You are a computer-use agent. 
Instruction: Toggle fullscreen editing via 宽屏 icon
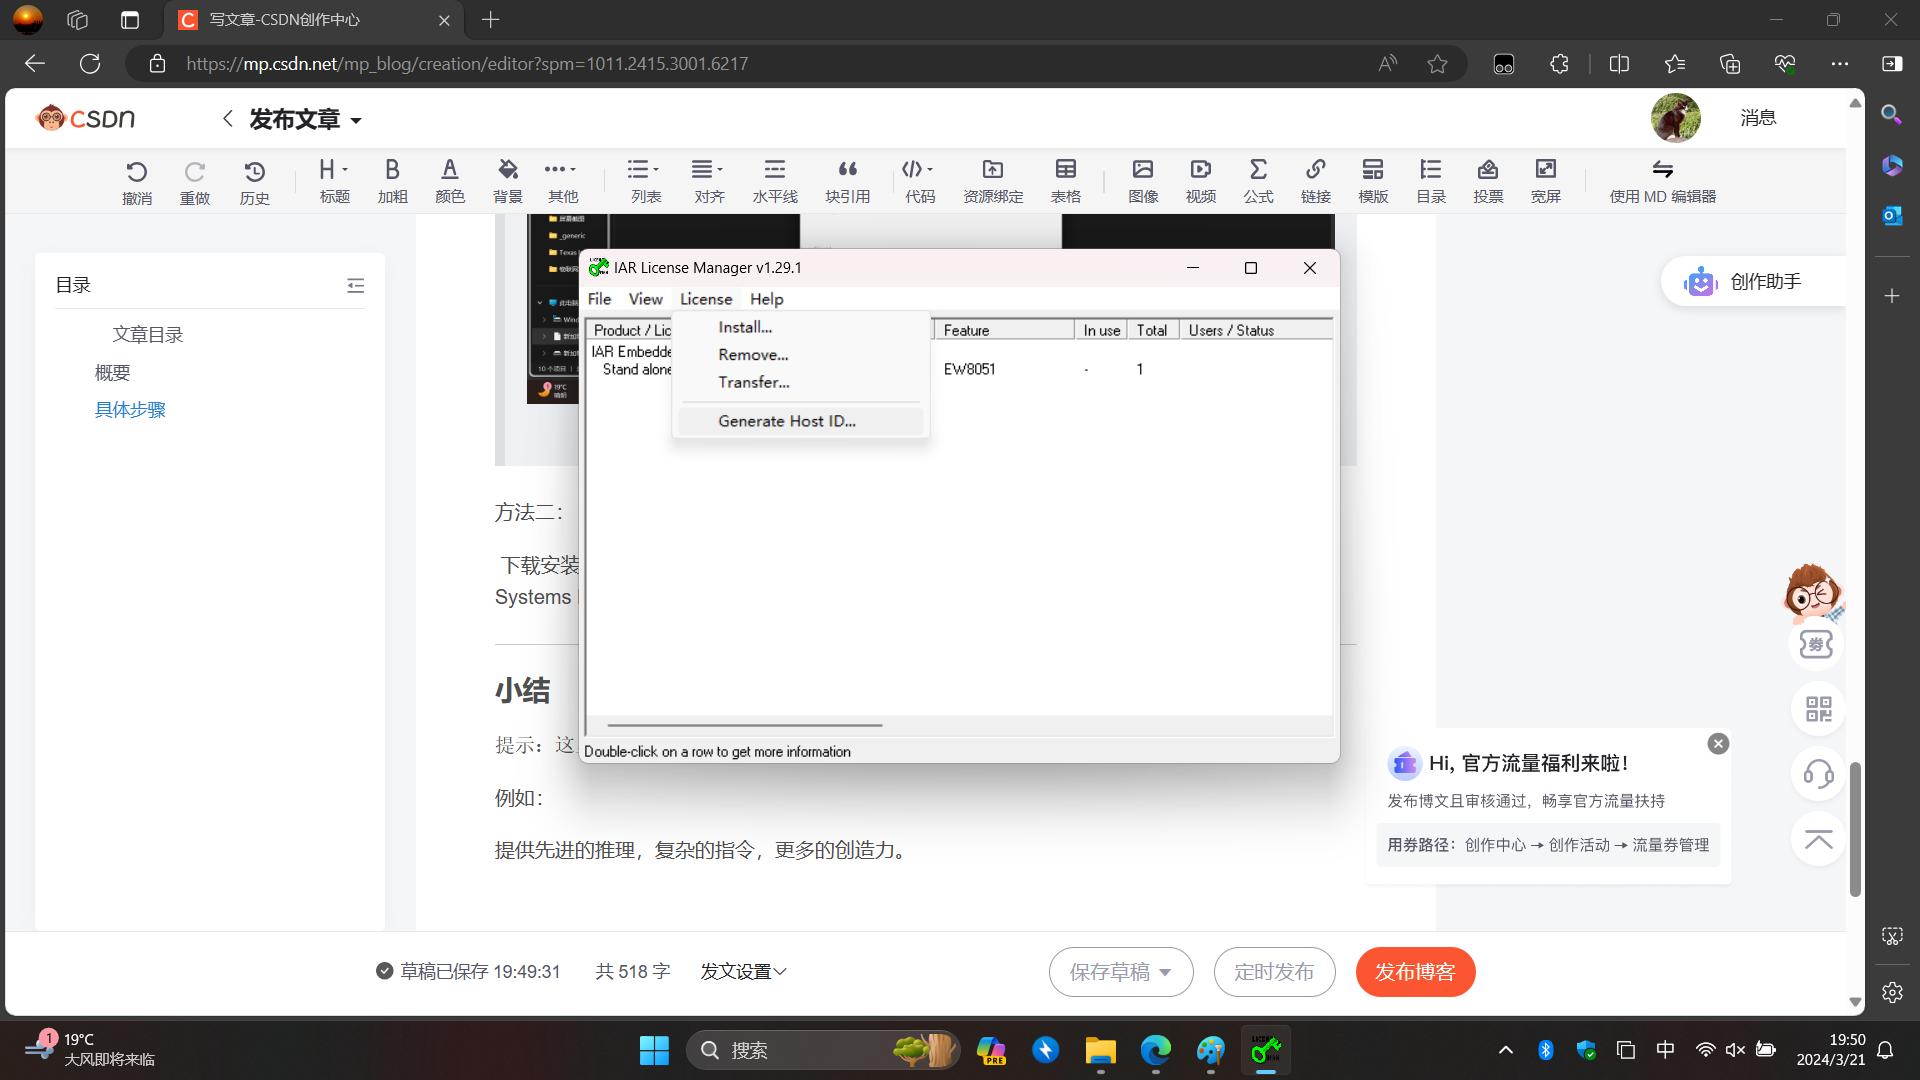[x=1545, y=180]
